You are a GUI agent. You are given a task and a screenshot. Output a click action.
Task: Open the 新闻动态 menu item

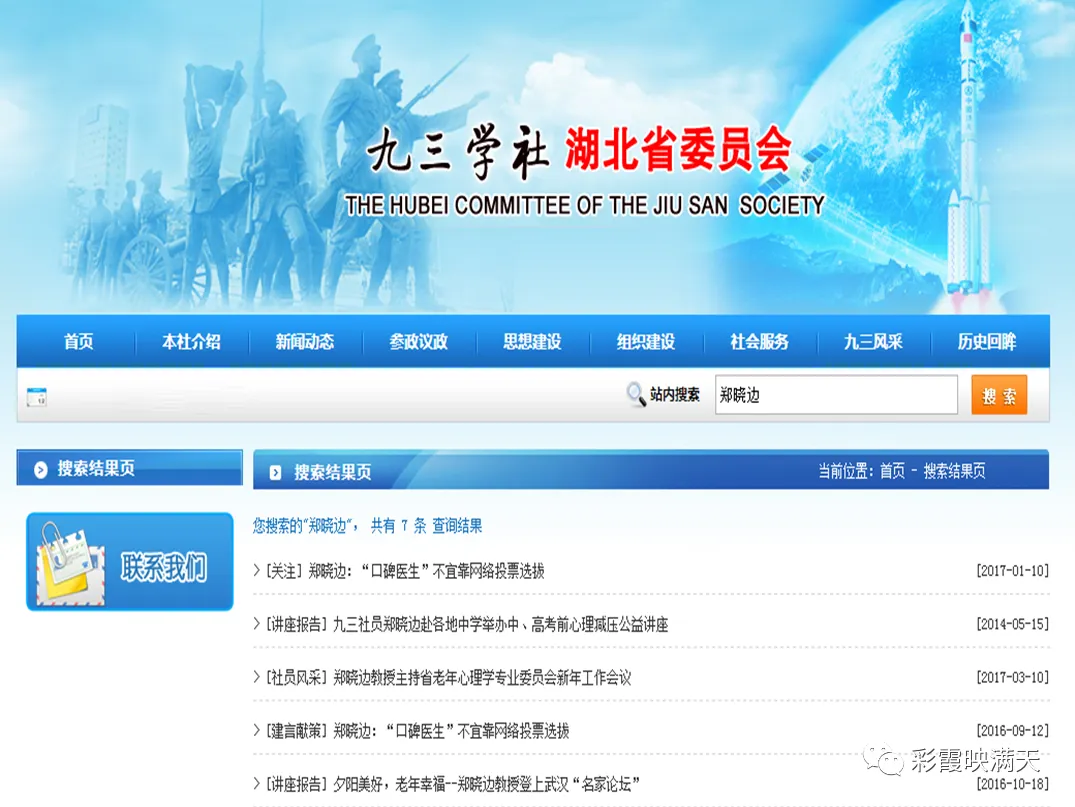click(304, 342)
